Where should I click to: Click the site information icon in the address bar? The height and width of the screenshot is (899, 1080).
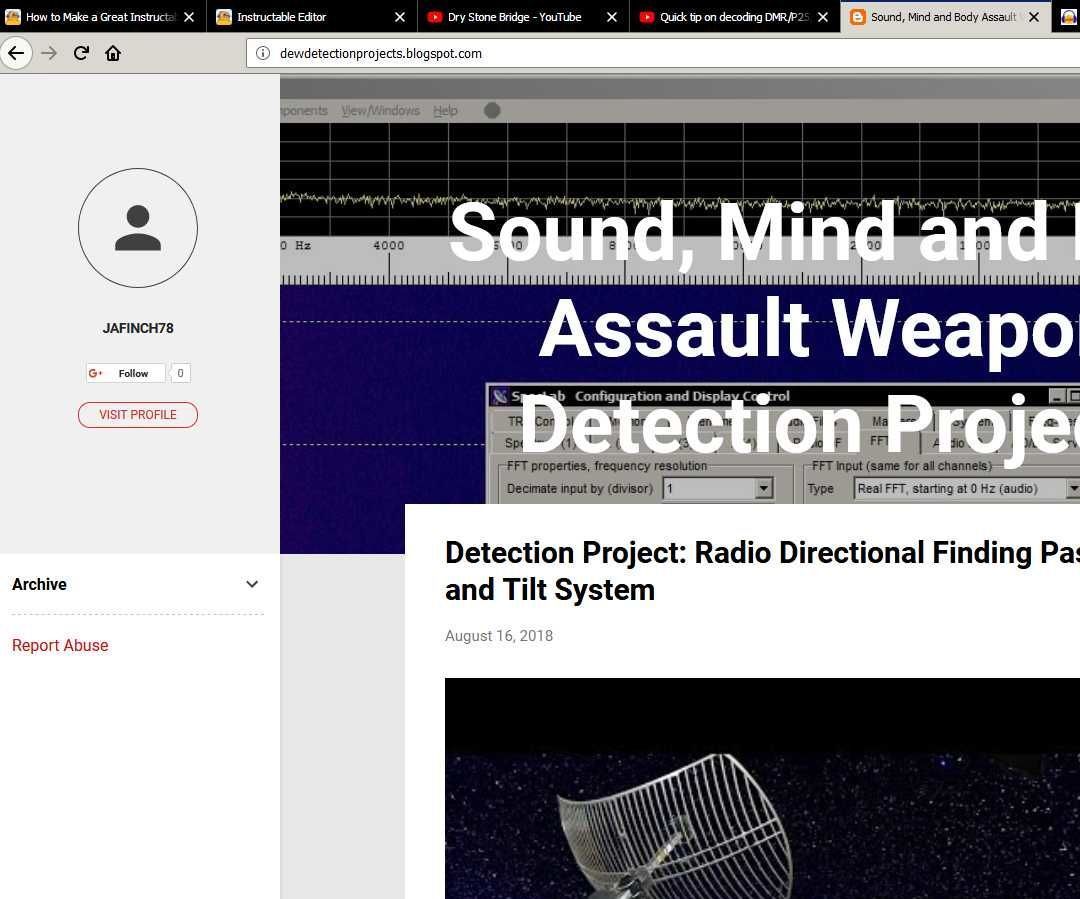[262, 53]
